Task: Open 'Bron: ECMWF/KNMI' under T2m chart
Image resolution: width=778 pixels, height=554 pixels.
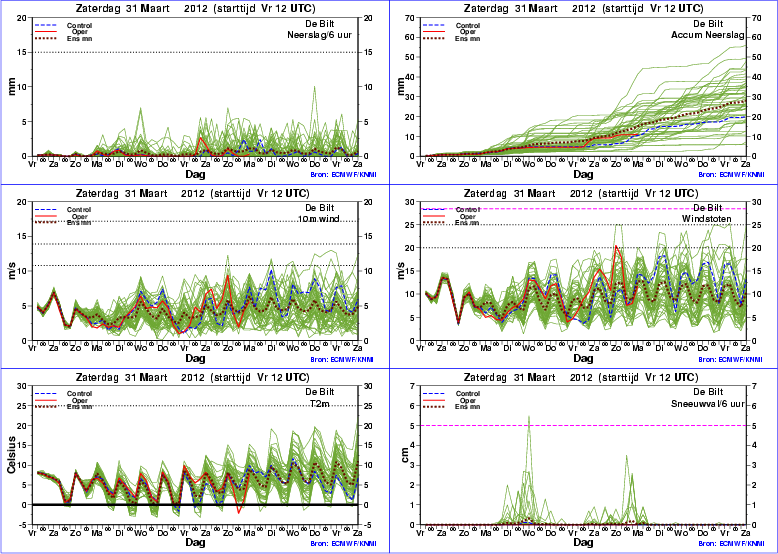Action: pos(343,544)
